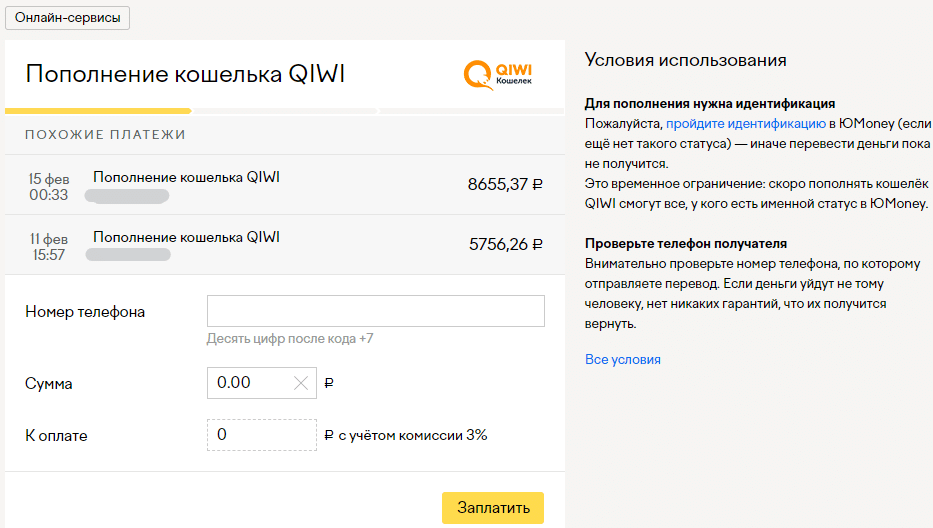Clear the Сумма field with X icon

click(x=301, y=383)
